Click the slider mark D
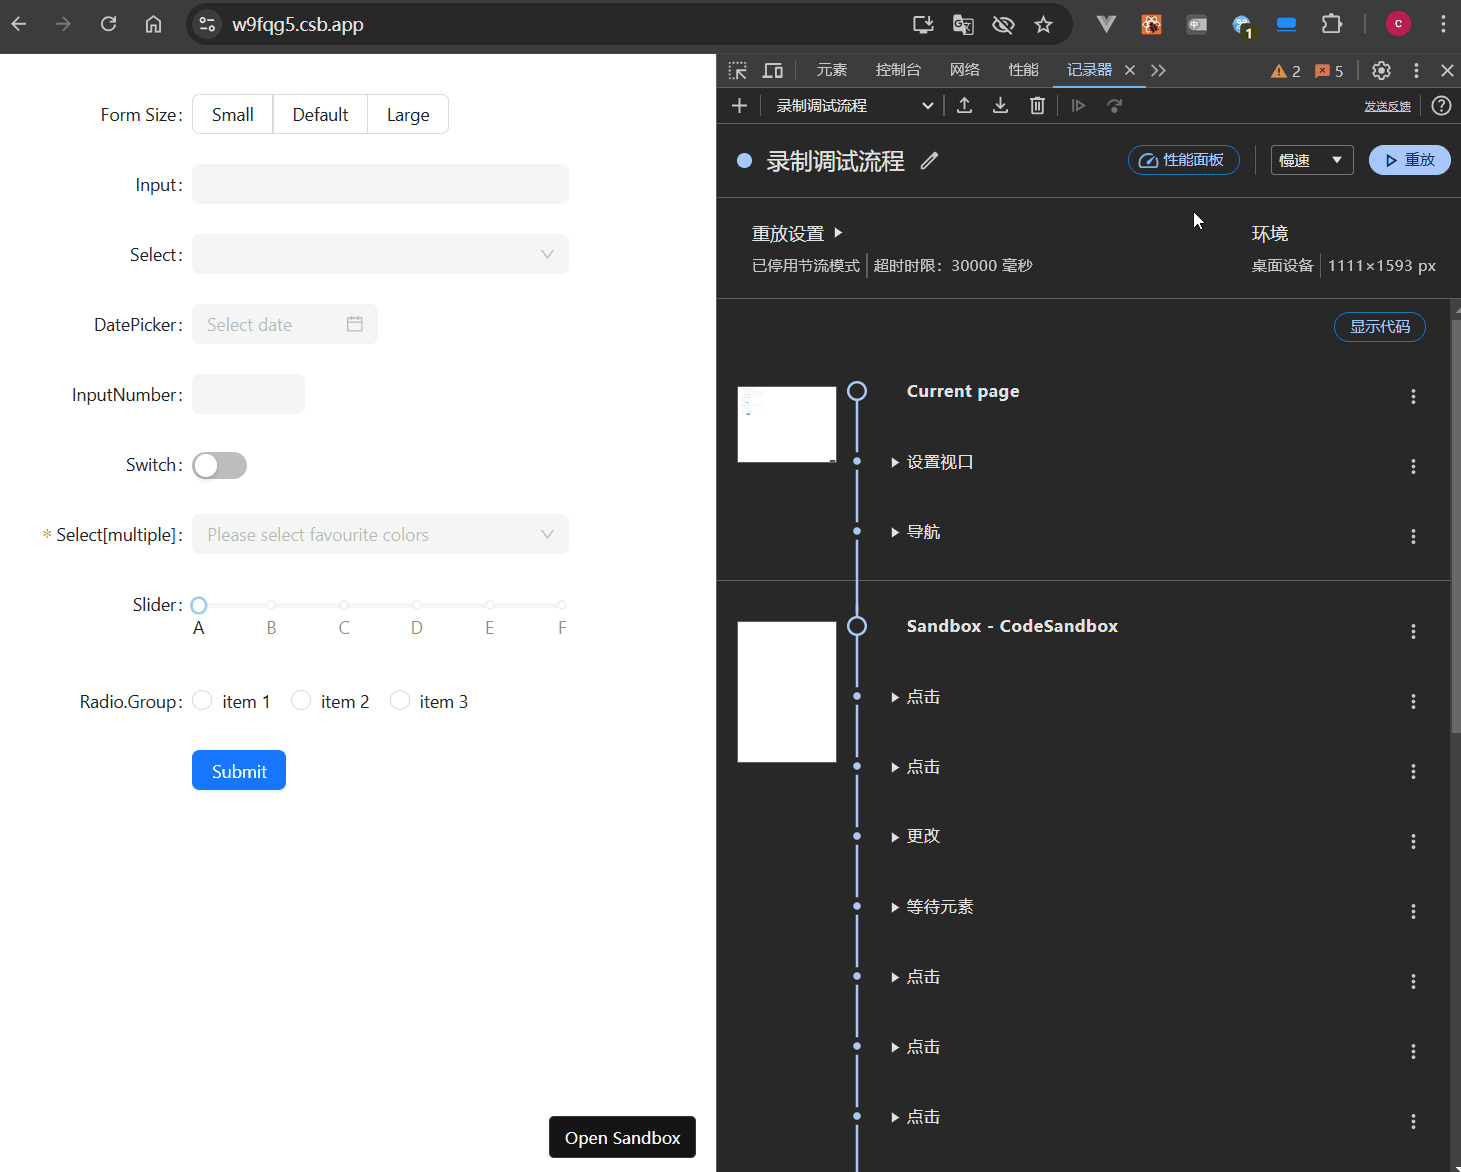The width and height of the screenshot is (1461, 1172). 417,627
